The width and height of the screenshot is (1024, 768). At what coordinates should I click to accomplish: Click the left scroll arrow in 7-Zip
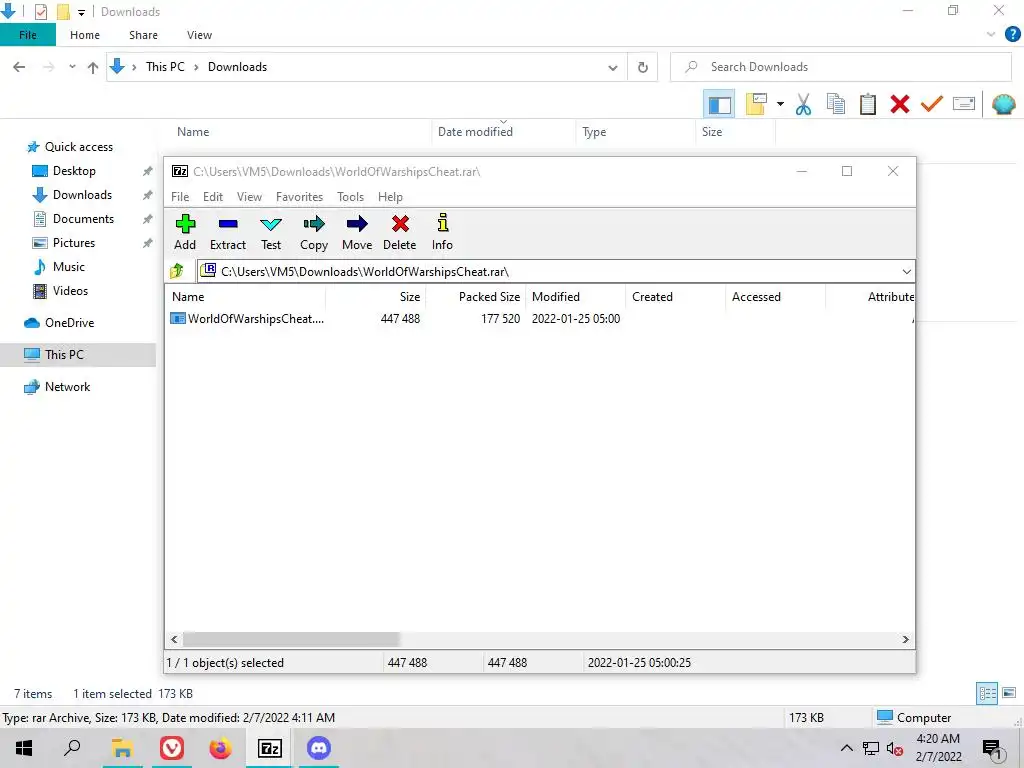pyautogui.click(x=174, y=639)
